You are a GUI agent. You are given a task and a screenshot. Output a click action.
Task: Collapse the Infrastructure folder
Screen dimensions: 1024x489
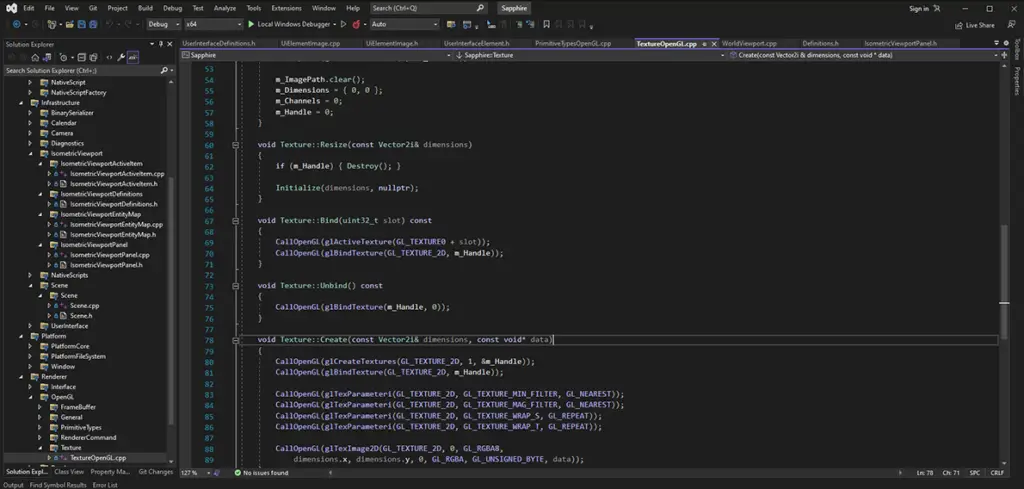click(x=20, y=103)
